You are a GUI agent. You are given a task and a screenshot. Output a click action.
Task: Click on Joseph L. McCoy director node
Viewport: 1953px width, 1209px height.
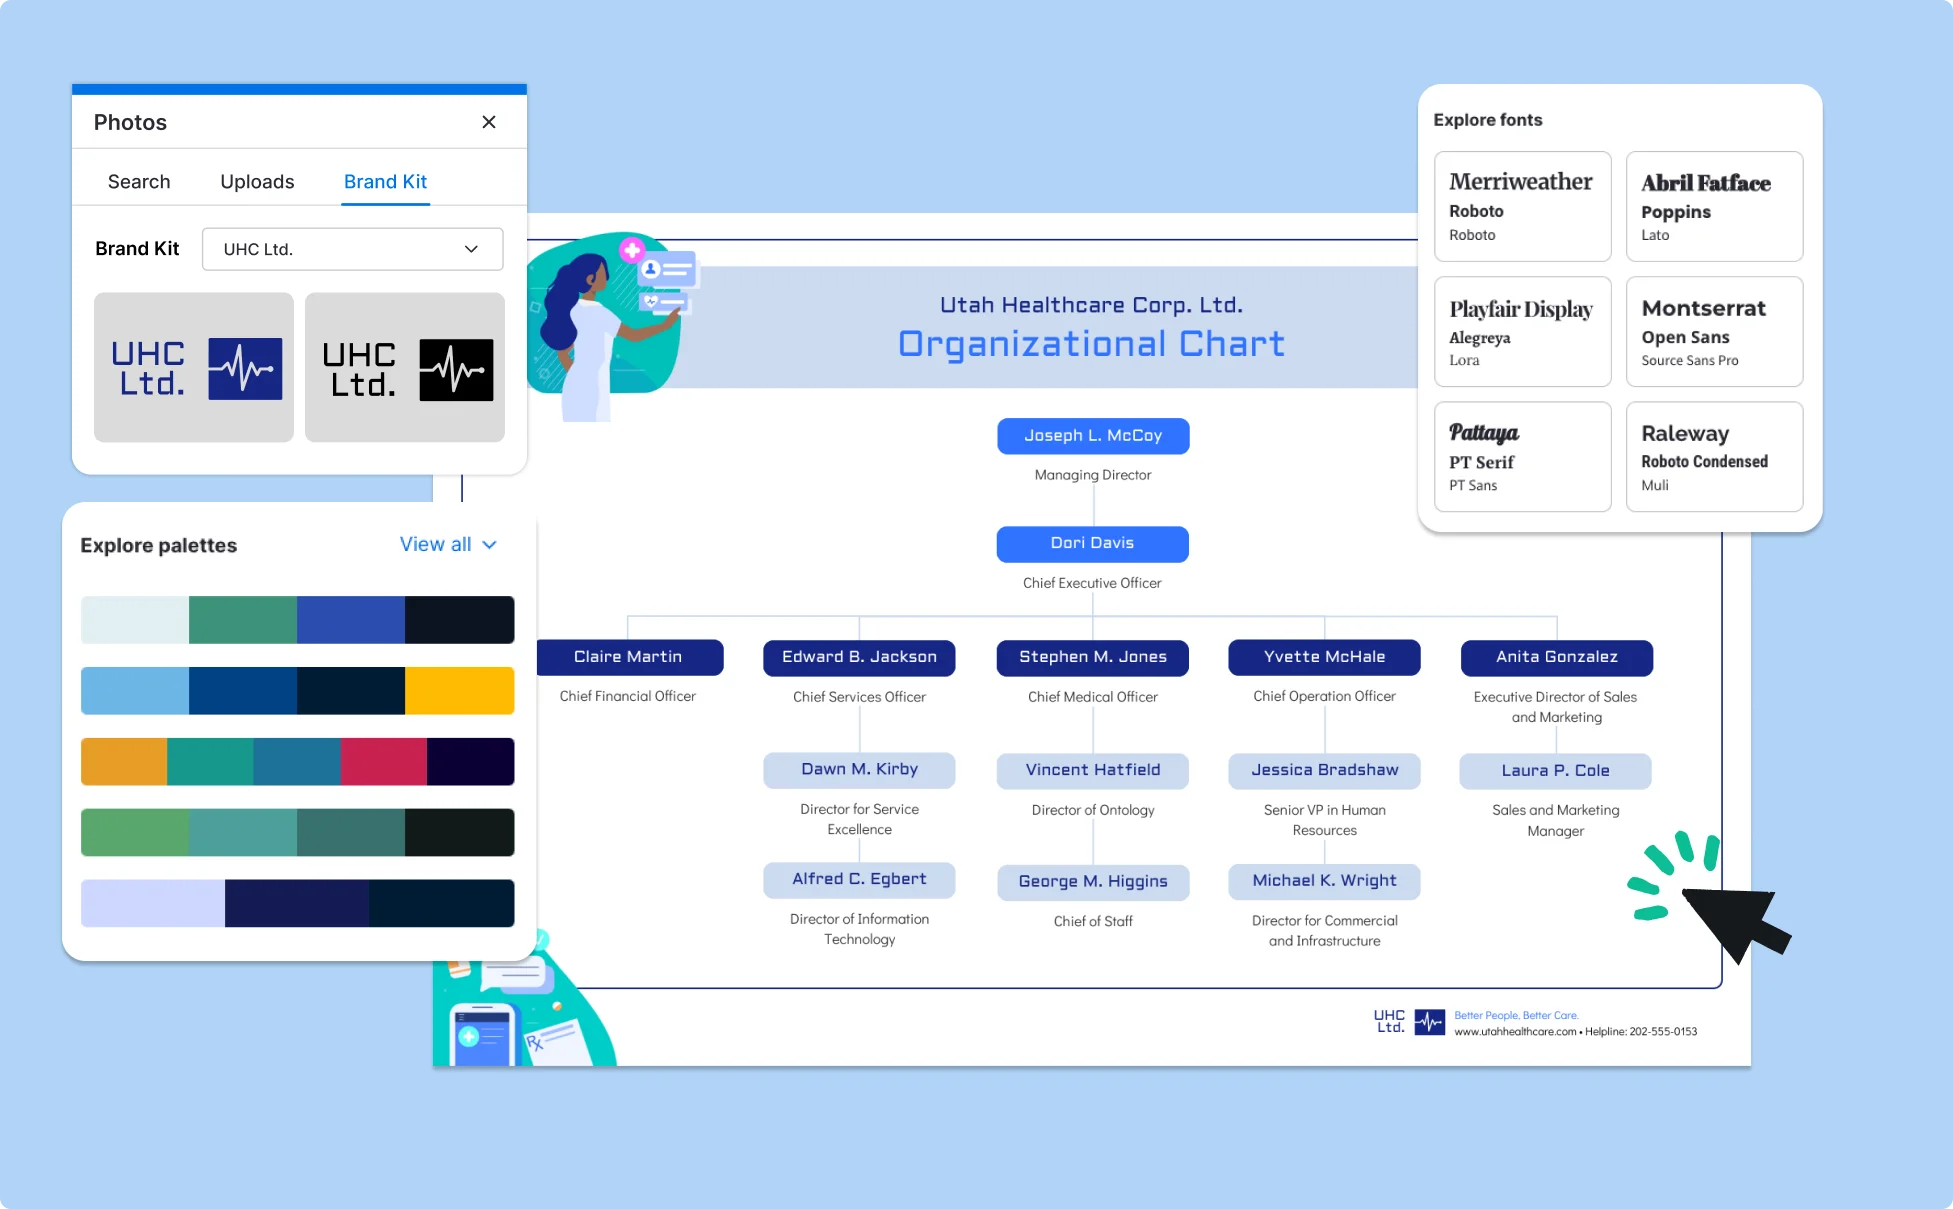pyautogui.click(x=1092, y=434)
